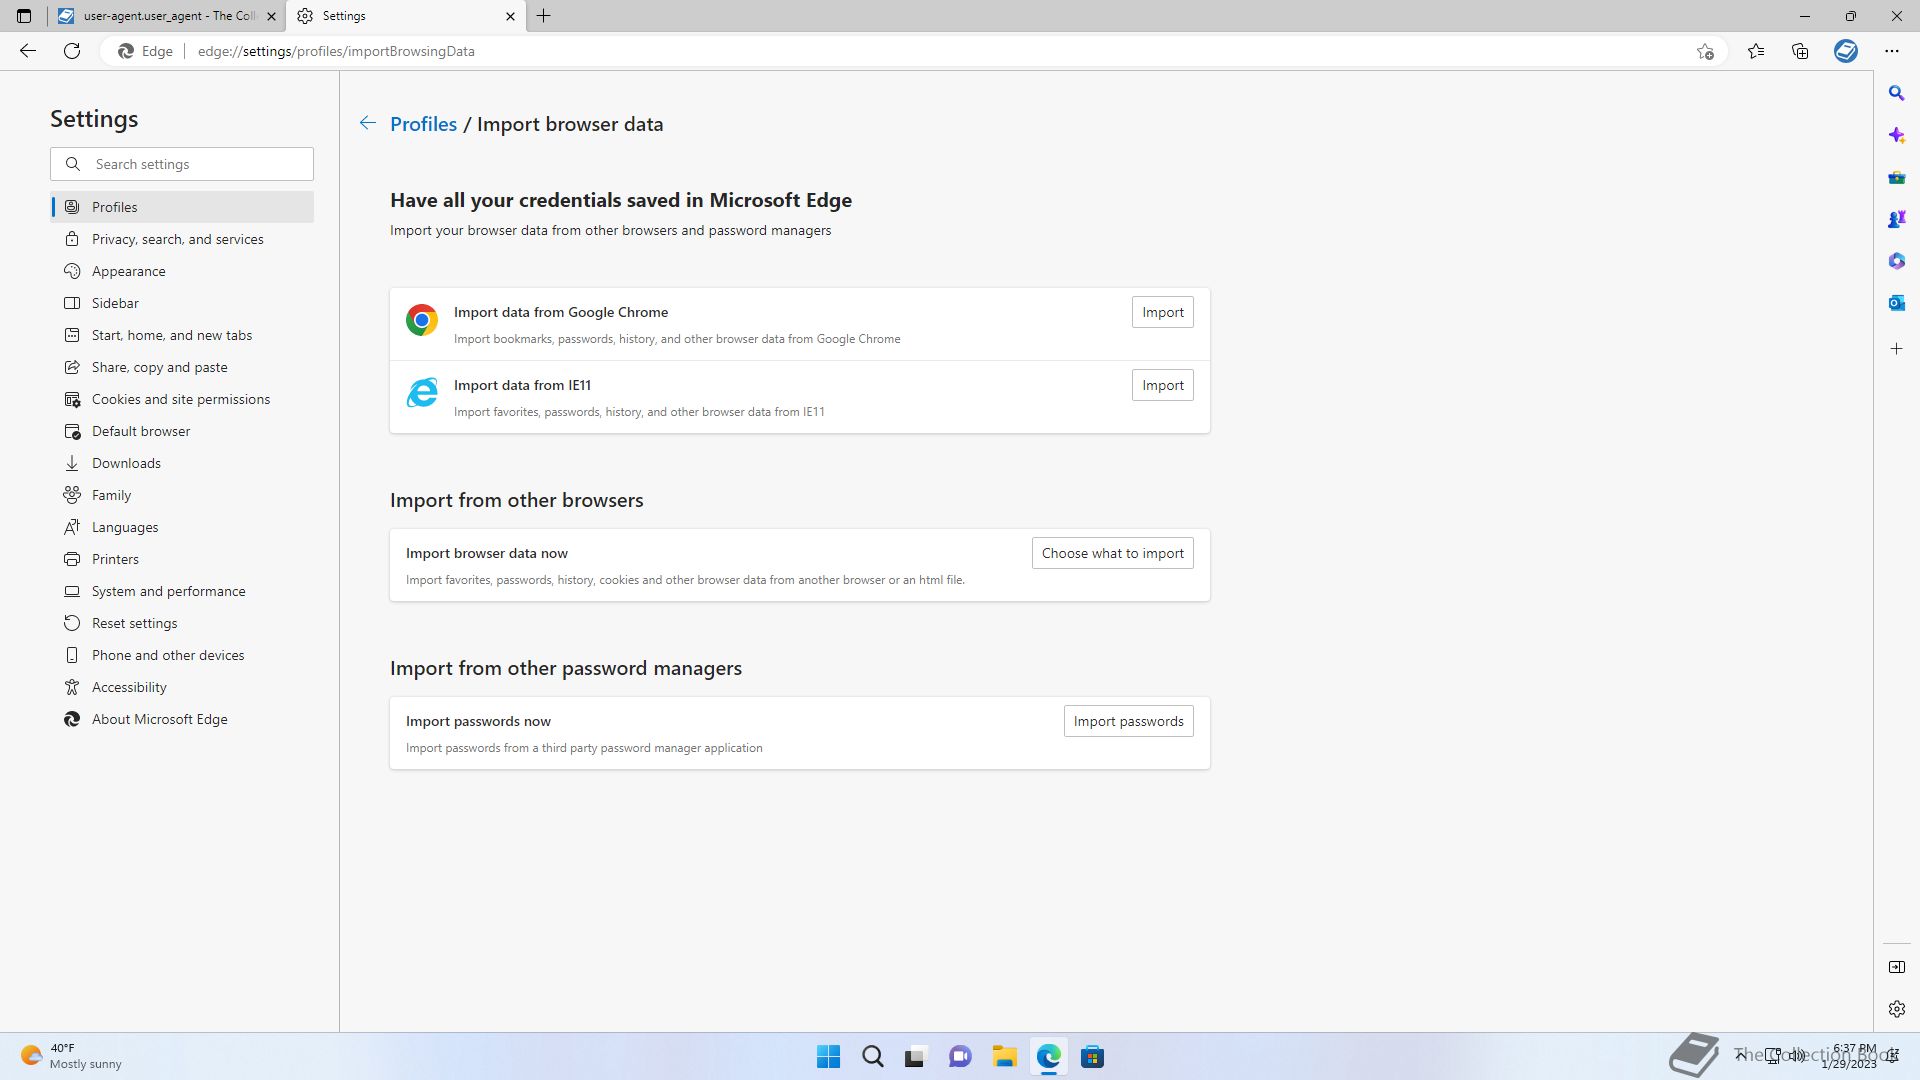Open Microsoft Store from taskbar
This screenshot has width=1920, height=1080.
[1092, 1057]
